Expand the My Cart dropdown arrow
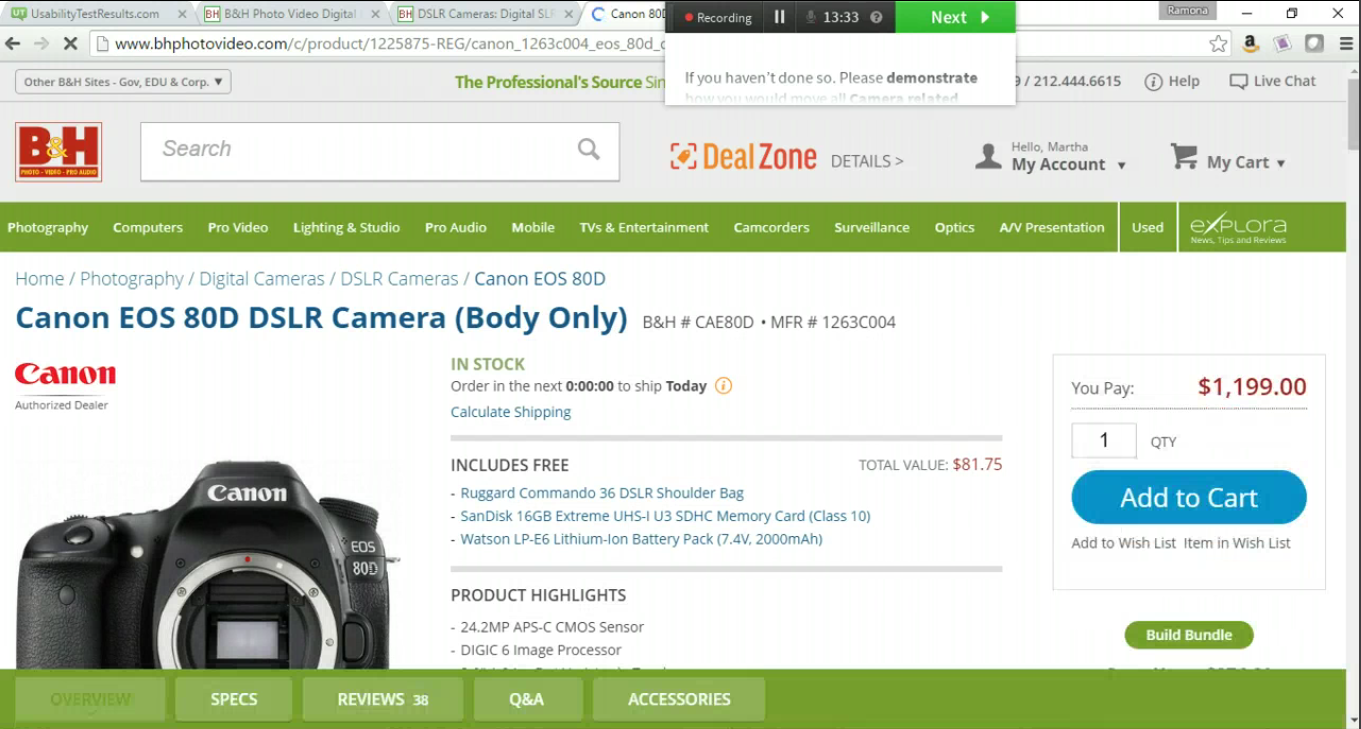The height and width of the screenshot is (729, 1361). pos(1281,163)
